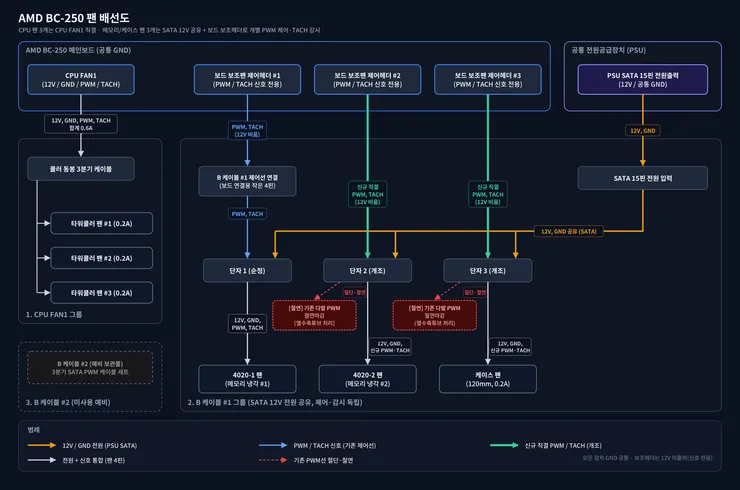This screenshot has height=490, width=740.
Task: Select the '4020-2 팬 (메모리 냉각 #2)' node
Action: tap(368, 379)
